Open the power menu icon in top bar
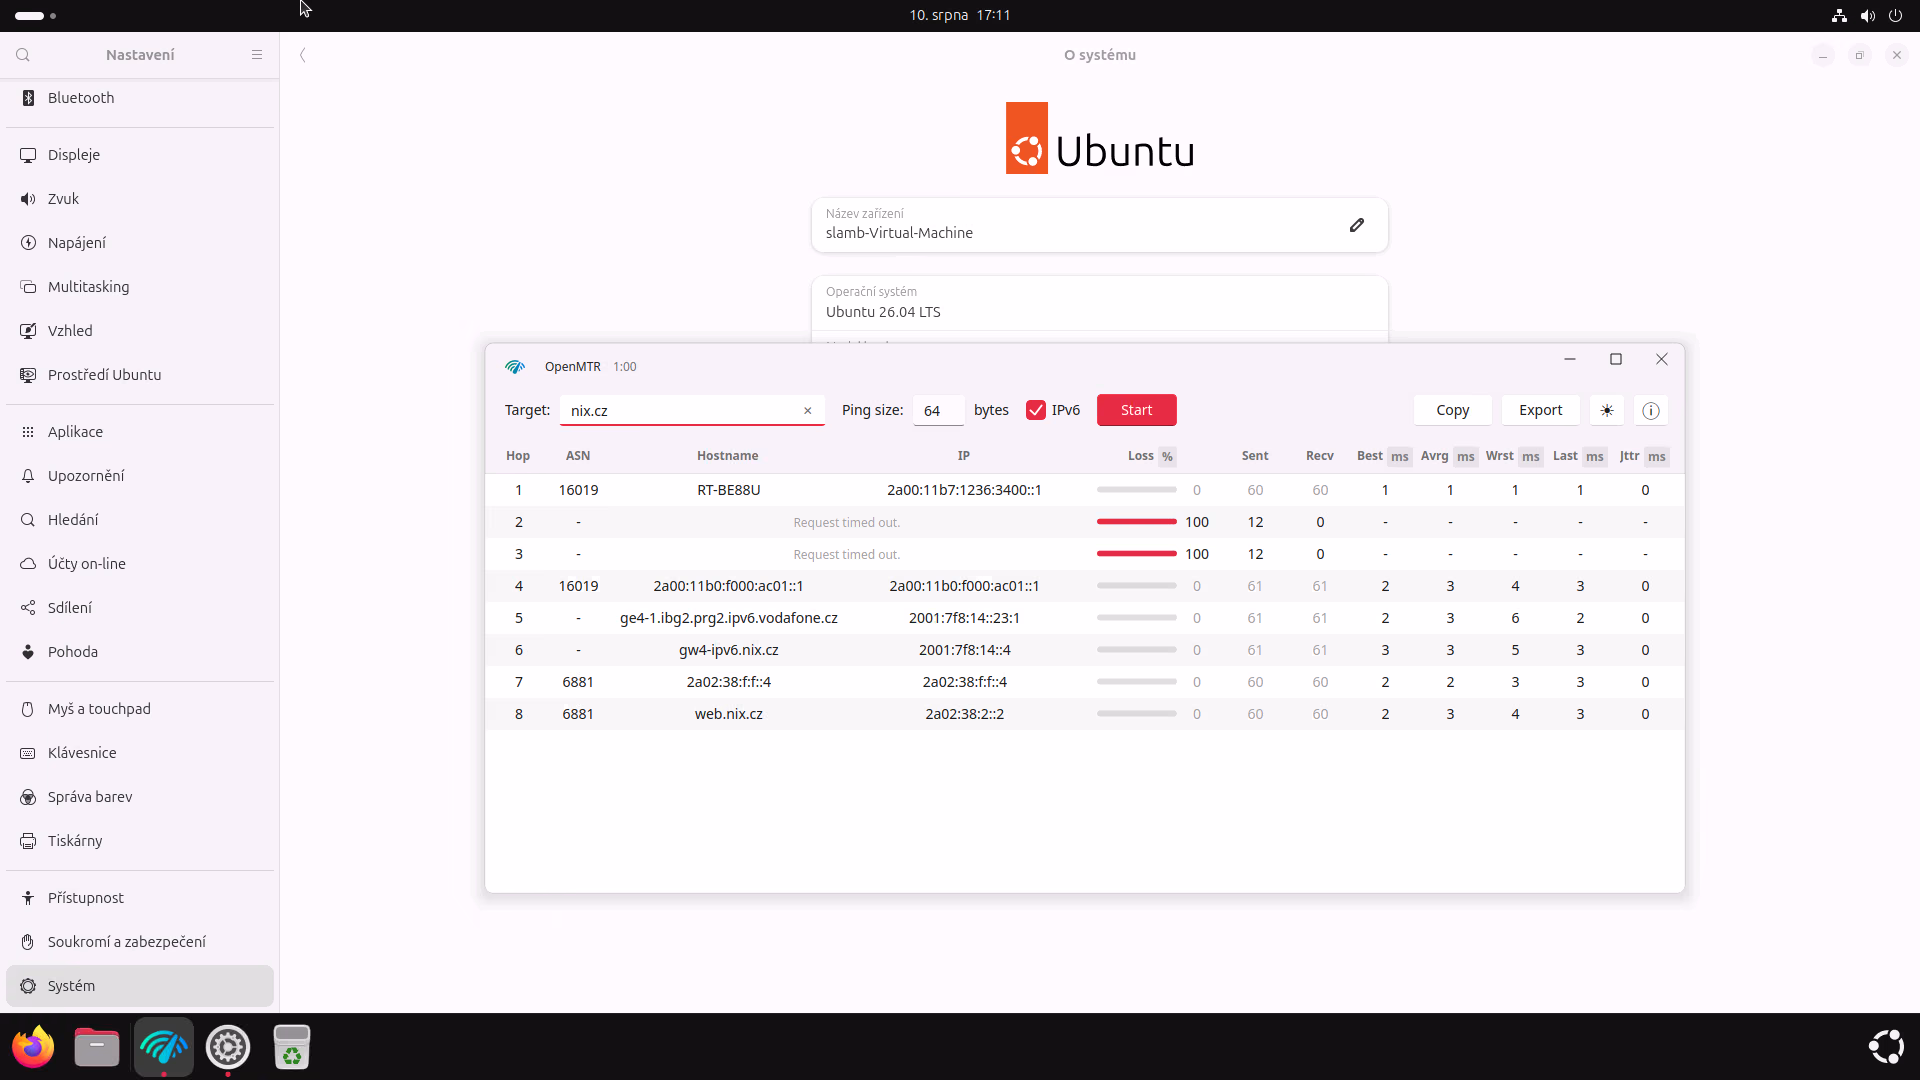Screen dimensions: 1920x1080 (1895, 16)
